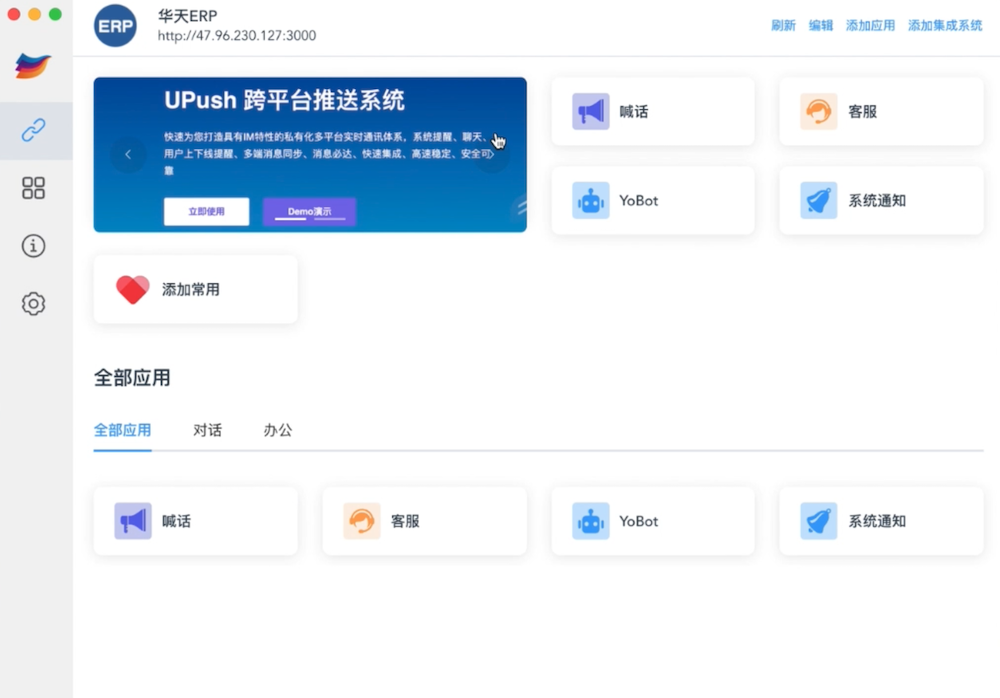
Task: Click the ERP round avatar icon
Action: [x=115, y=26]
